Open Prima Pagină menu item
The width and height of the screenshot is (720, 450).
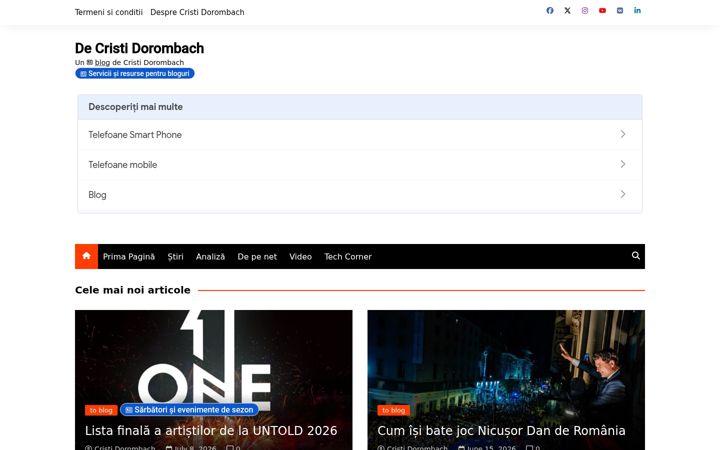129,257
